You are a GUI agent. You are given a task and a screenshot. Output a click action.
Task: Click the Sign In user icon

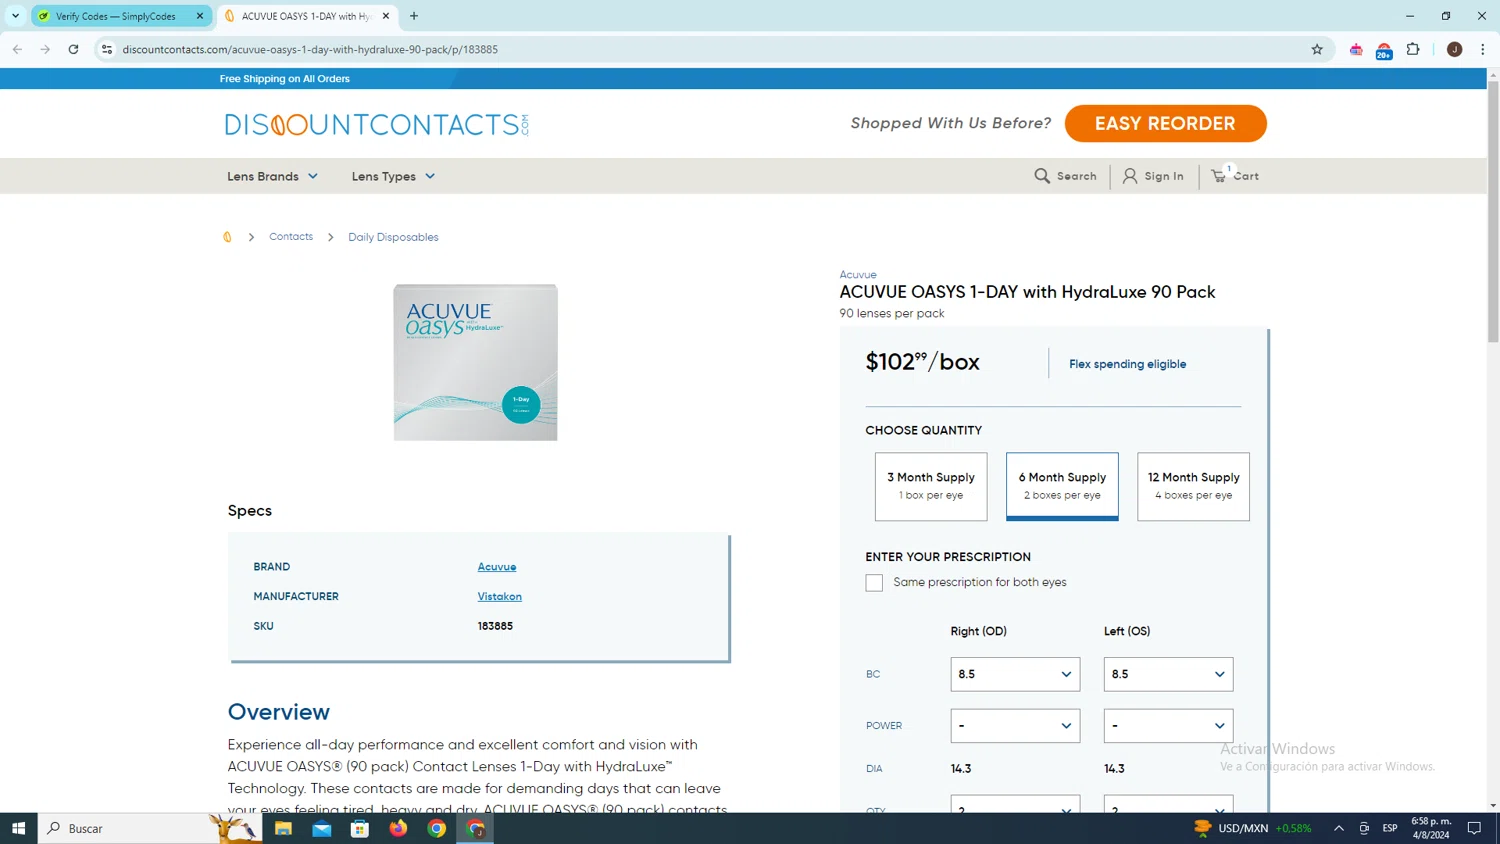[1130, 176]
